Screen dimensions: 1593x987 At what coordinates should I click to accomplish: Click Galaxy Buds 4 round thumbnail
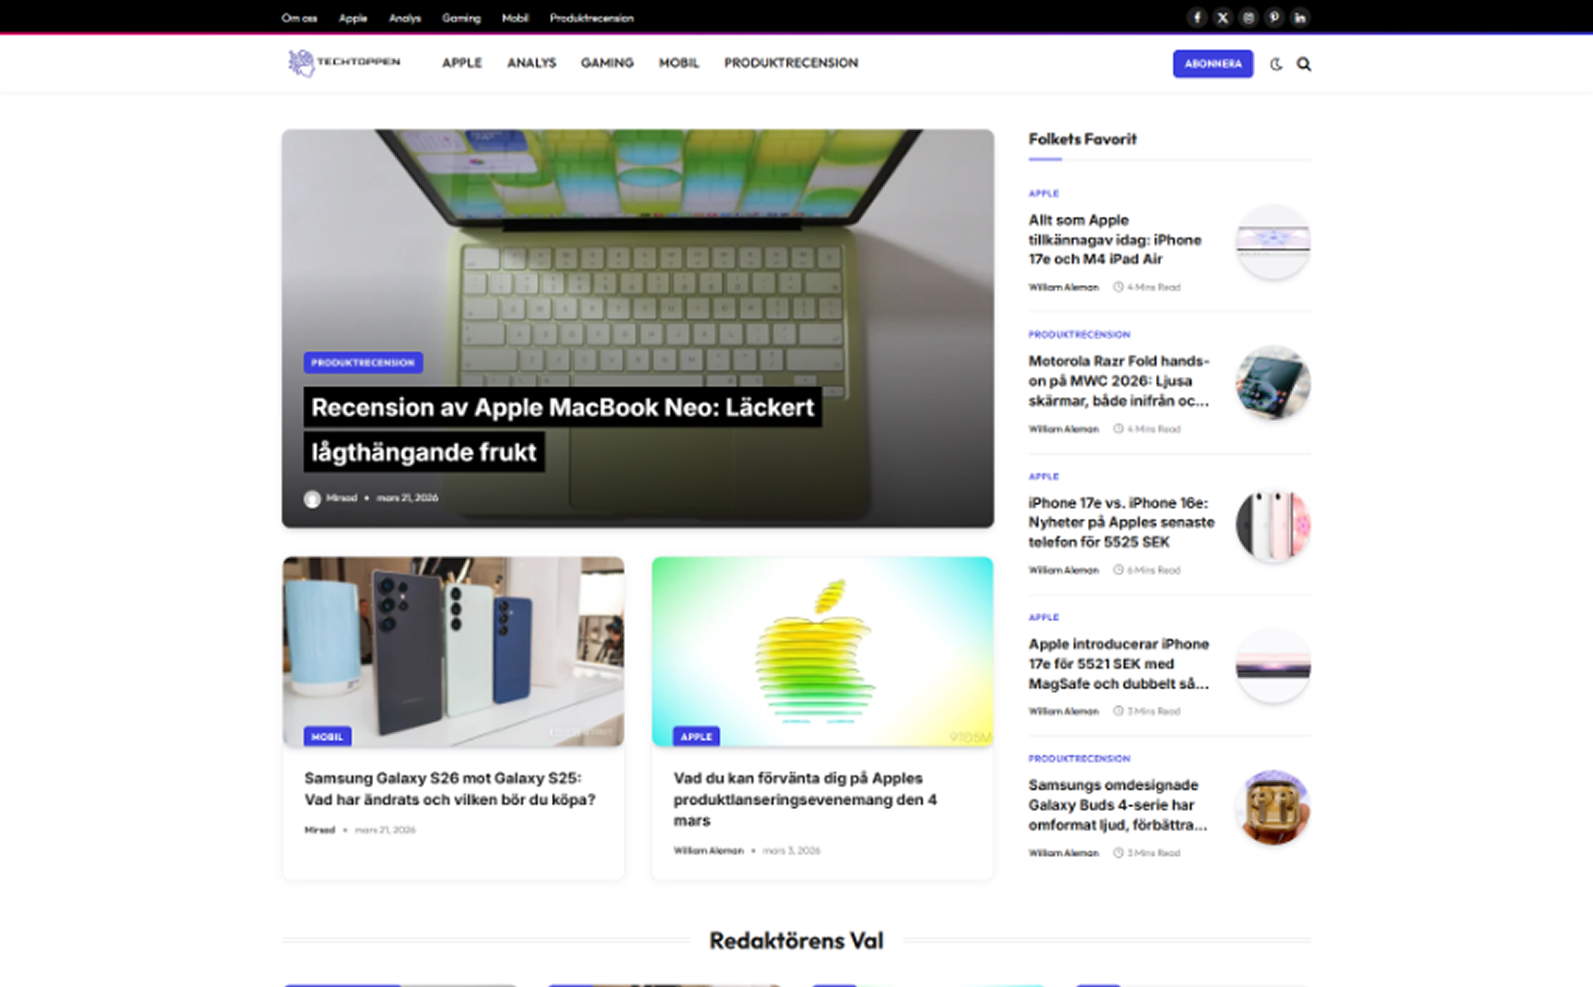click(x=1273, y=808)
